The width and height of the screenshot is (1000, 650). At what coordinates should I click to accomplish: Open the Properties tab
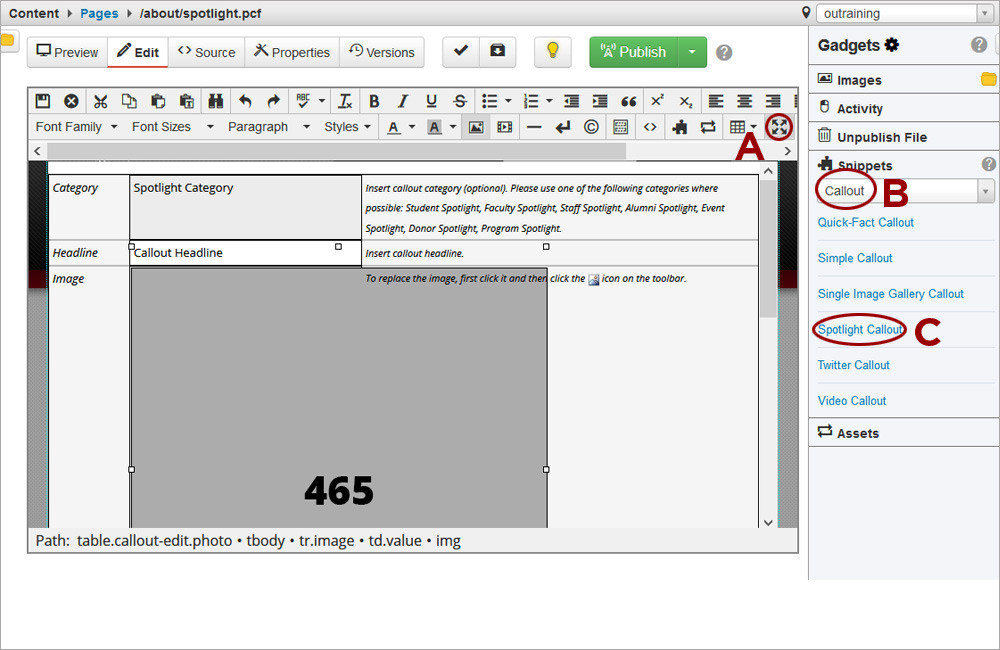point(292,52)
